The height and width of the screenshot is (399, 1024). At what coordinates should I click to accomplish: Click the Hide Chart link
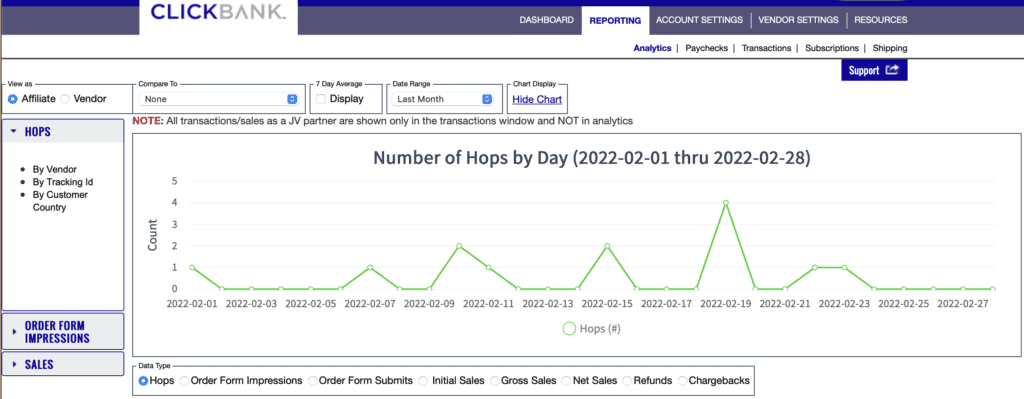[x=537, y=100]
